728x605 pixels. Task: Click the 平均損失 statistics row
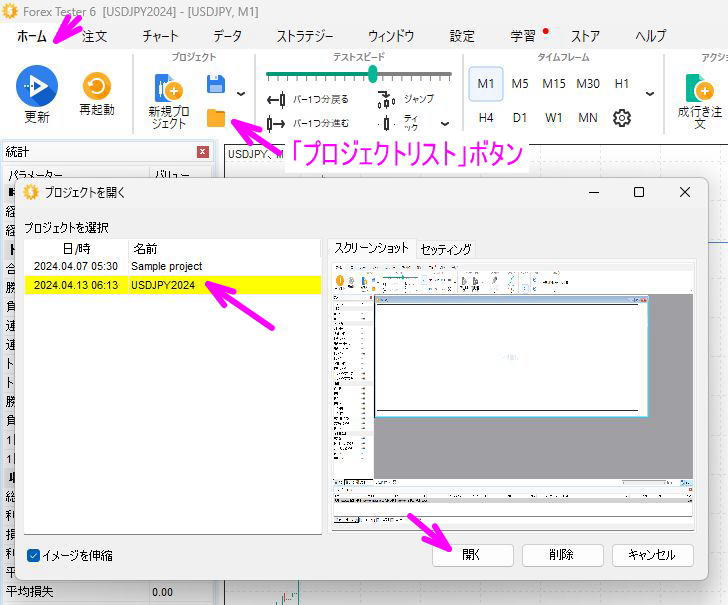107,592
